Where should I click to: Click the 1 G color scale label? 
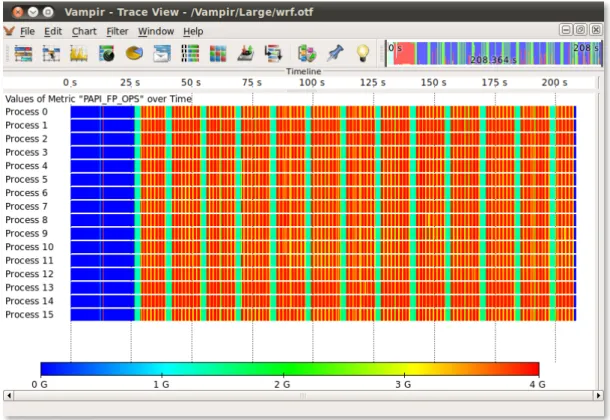pyautogui.click(x=161, y=384)
